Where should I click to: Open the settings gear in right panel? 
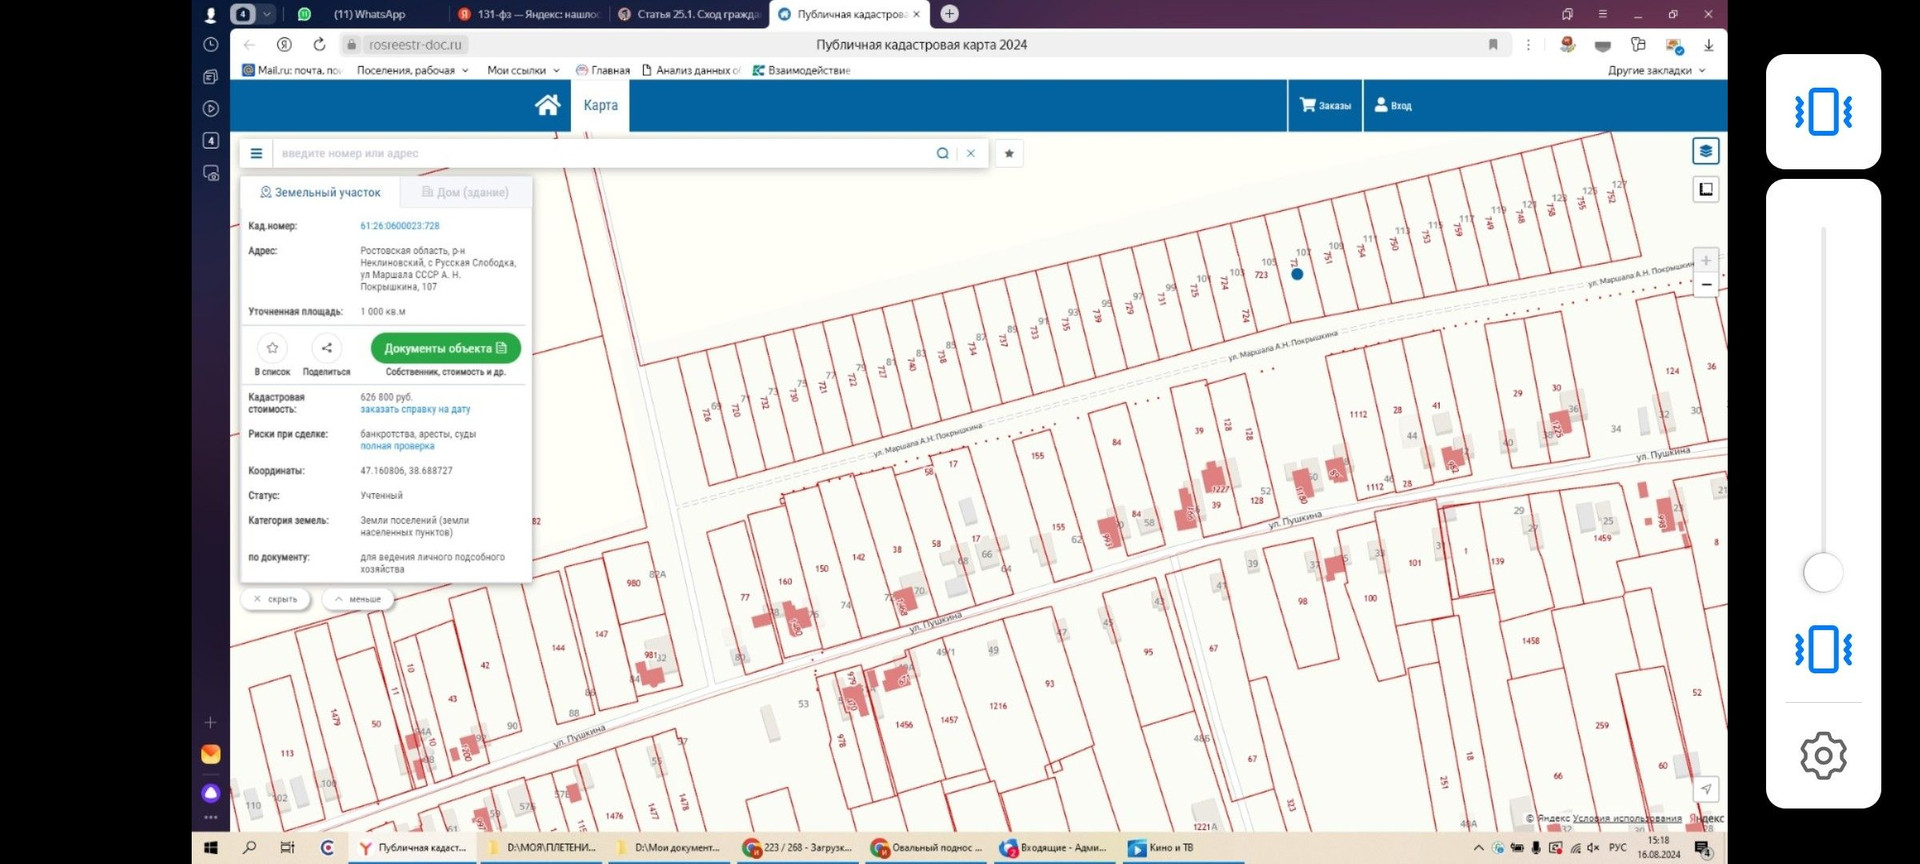[x=1822, y=755]
